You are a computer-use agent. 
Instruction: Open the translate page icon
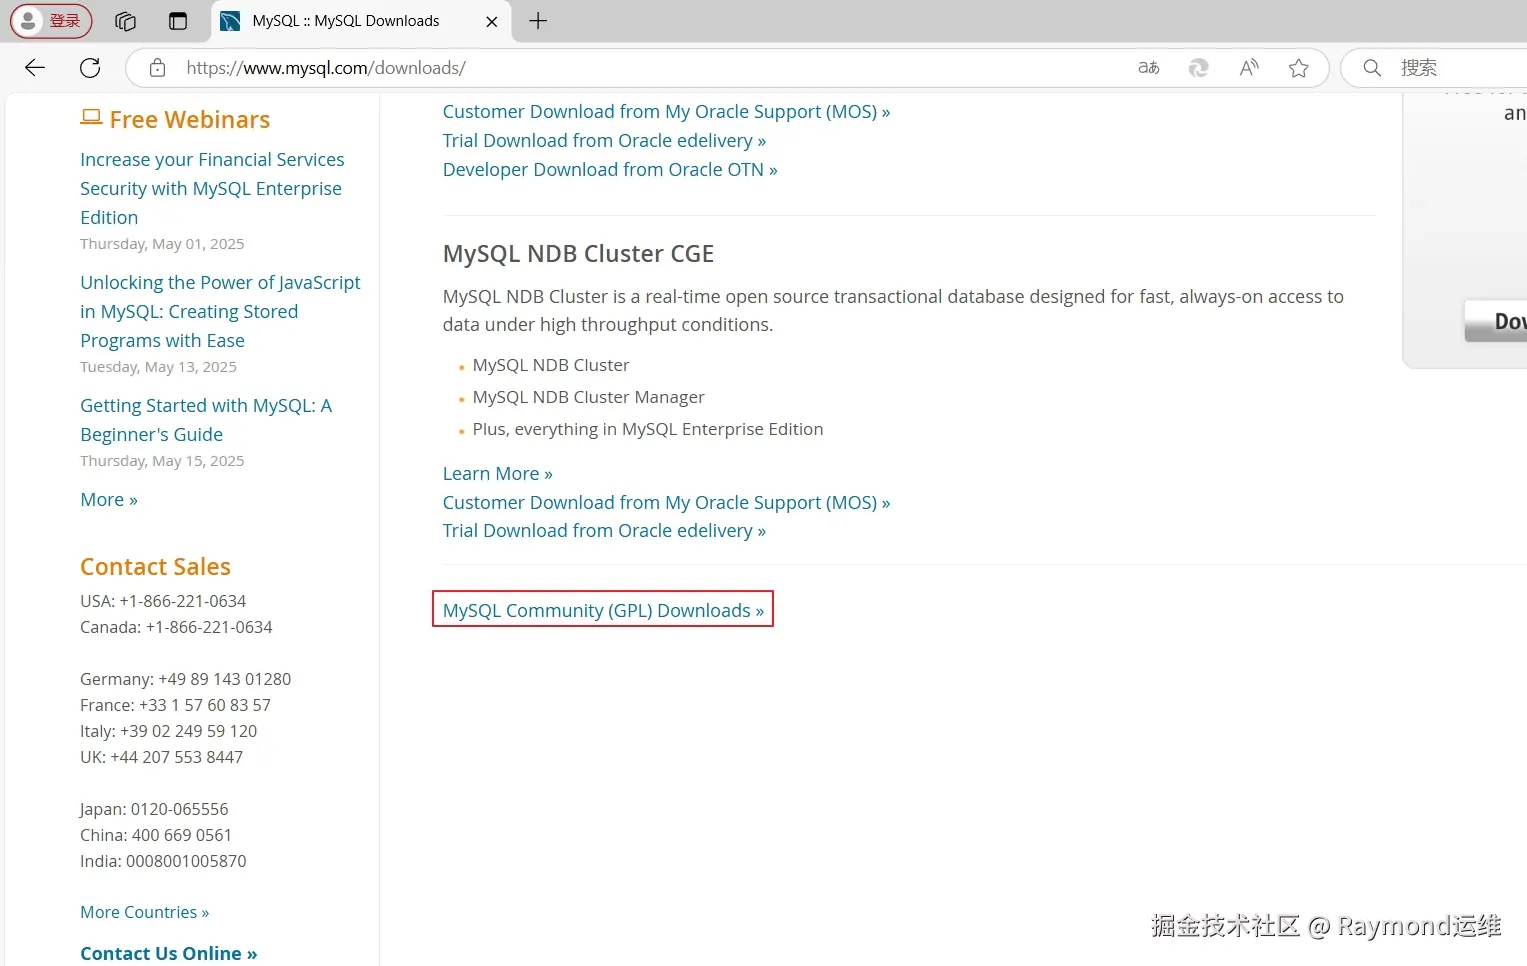[x=1149, y=68]
